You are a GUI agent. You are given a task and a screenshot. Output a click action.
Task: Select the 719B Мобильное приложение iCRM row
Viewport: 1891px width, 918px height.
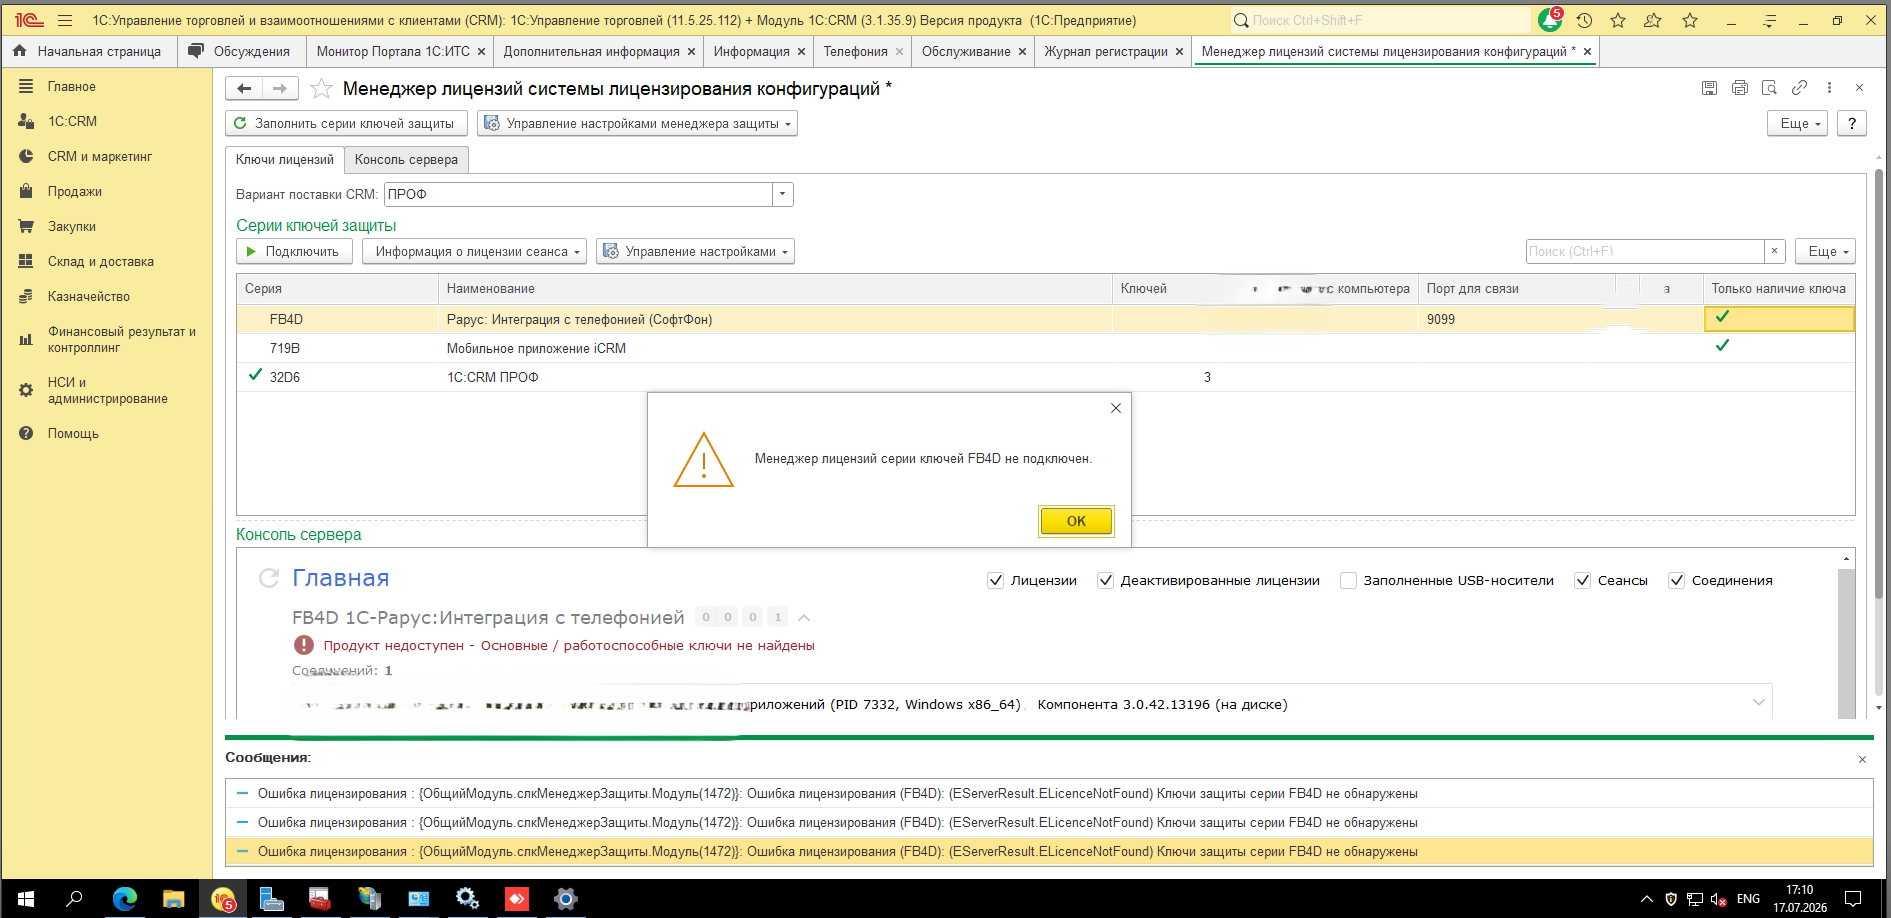(1045, 348)
